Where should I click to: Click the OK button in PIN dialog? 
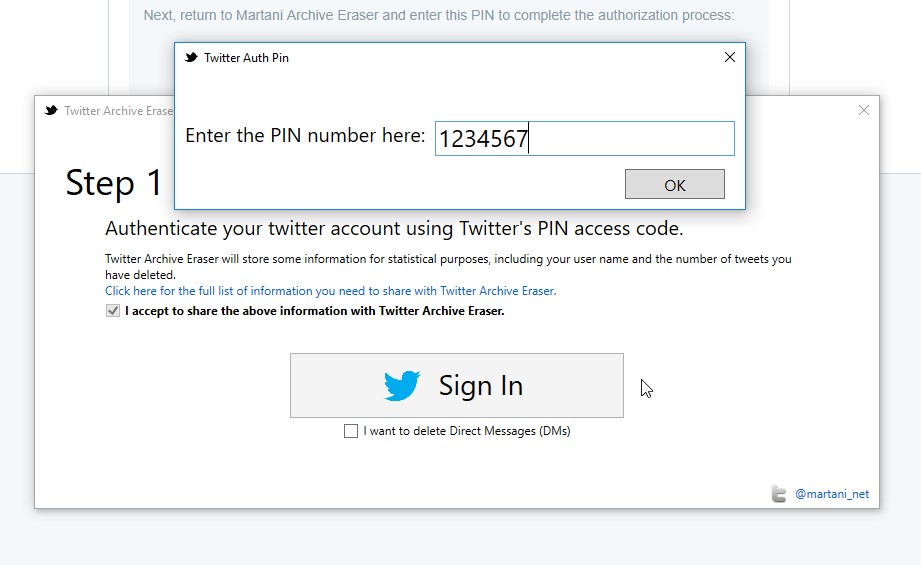[674, 184]
